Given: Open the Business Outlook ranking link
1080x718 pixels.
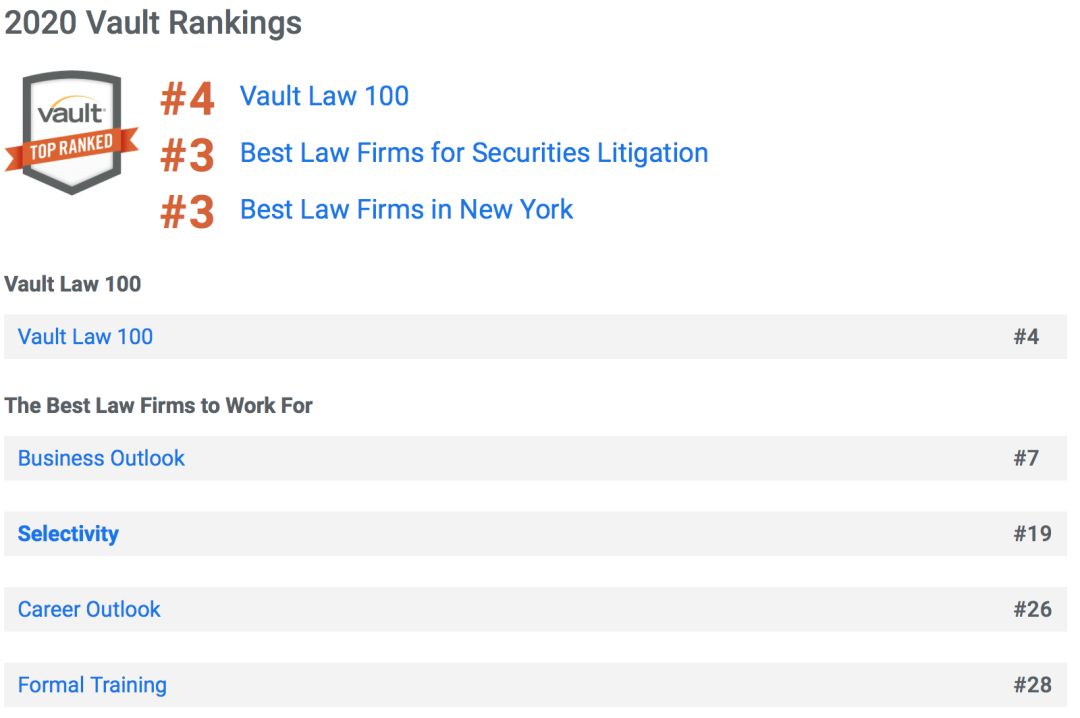Looking at the screenshot, I should tap(101, 458).
